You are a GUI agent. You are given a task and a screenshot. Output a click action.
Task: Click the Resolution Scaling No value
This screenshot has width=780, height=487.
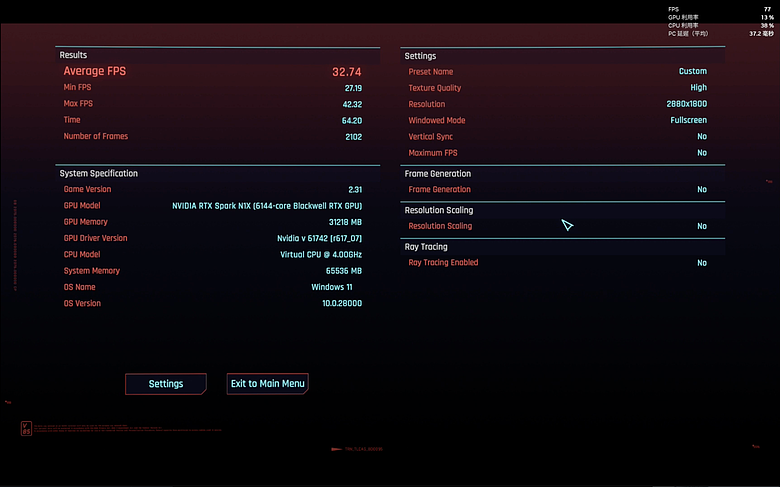(x=702, y=226)
